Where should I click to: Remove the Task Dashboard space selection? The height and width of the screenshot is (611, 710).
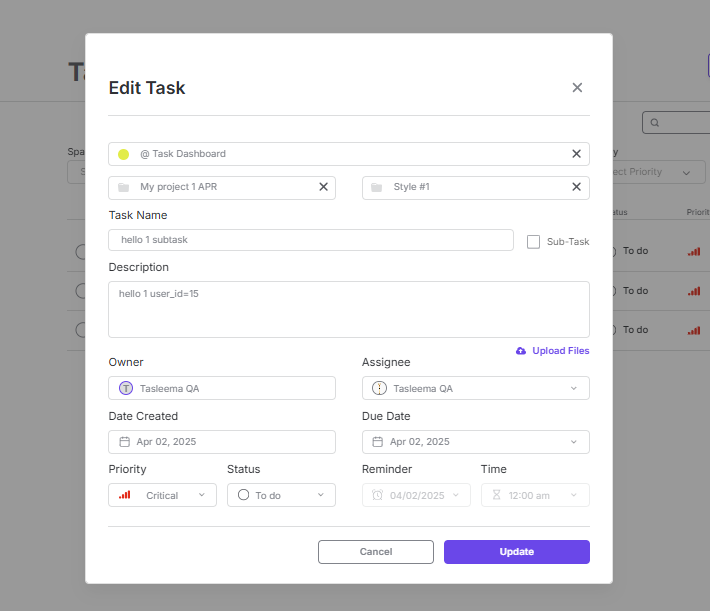[x=576, y=154]
